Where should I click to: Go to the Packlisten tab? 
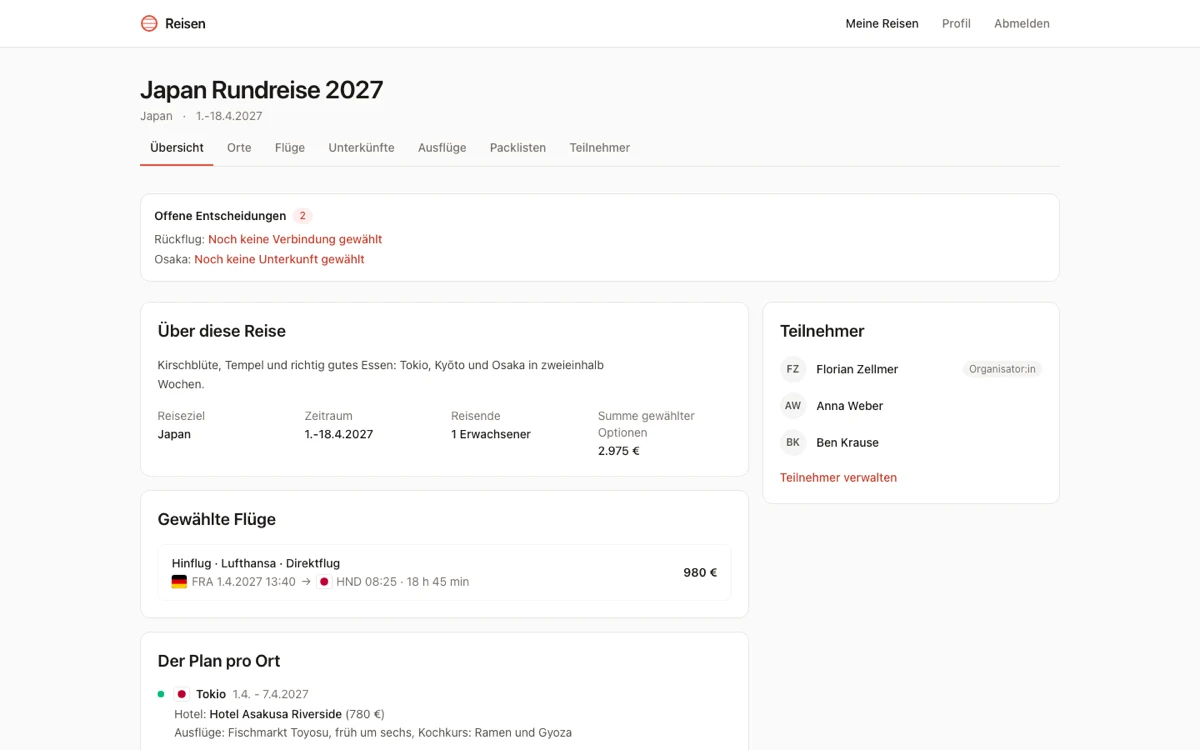(518, 147)
